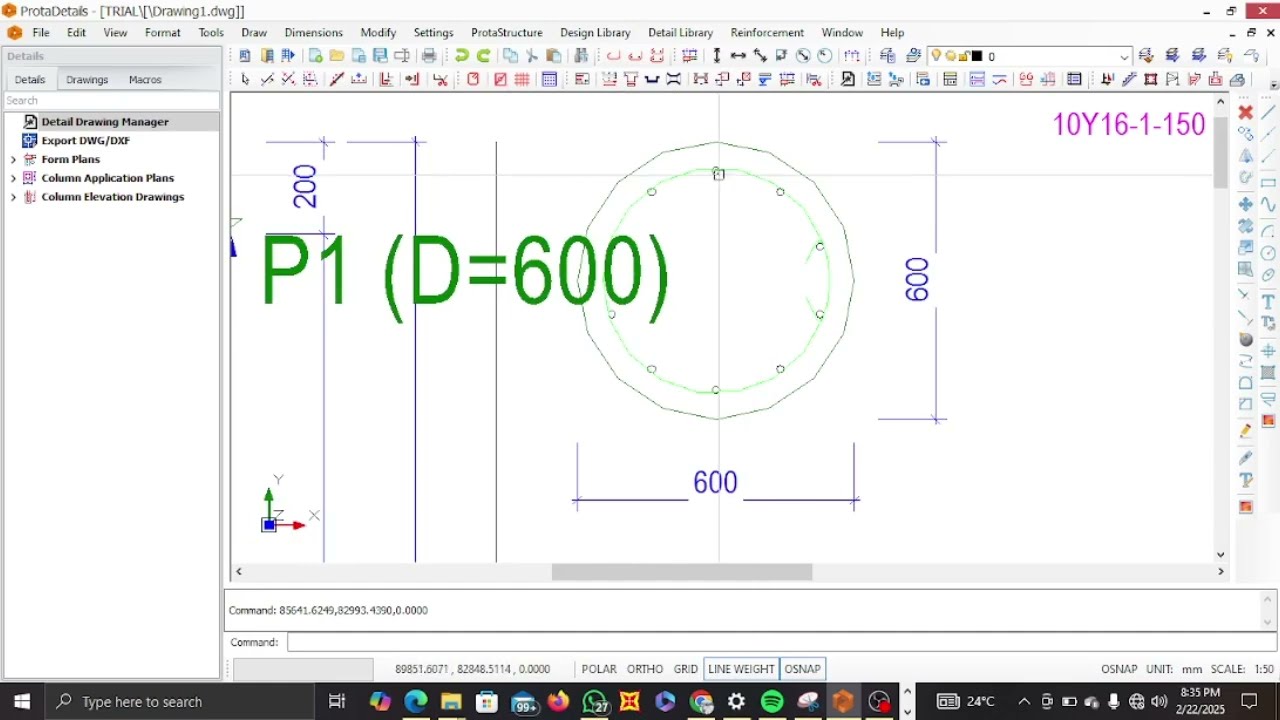This screenshot has height=720, width=1280.
Task: Click the taskbar search box
Action: [x=181, y=702]
